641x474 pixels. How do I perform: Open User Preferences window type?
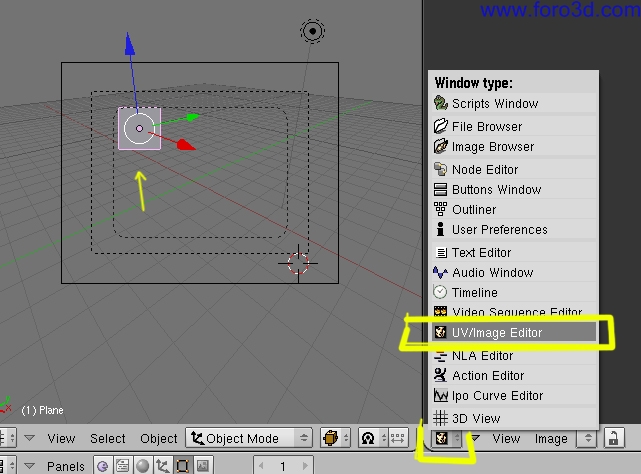(x=514, y=229)
